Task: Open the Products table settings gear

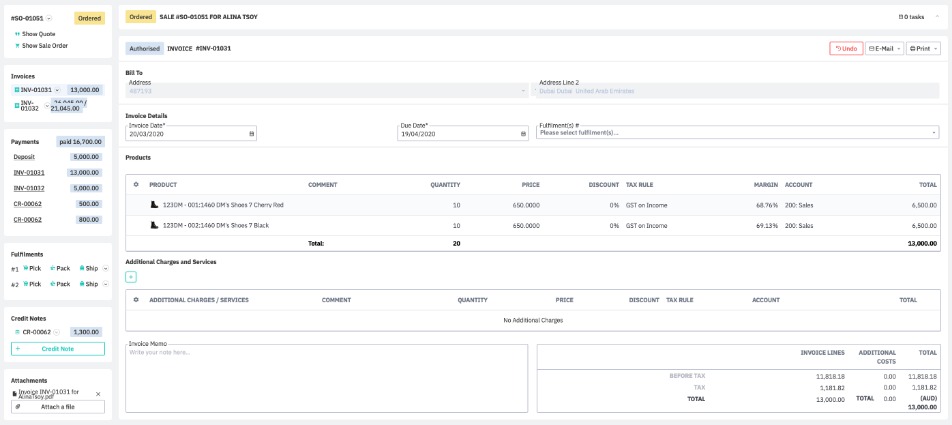Action: [136, 185]
